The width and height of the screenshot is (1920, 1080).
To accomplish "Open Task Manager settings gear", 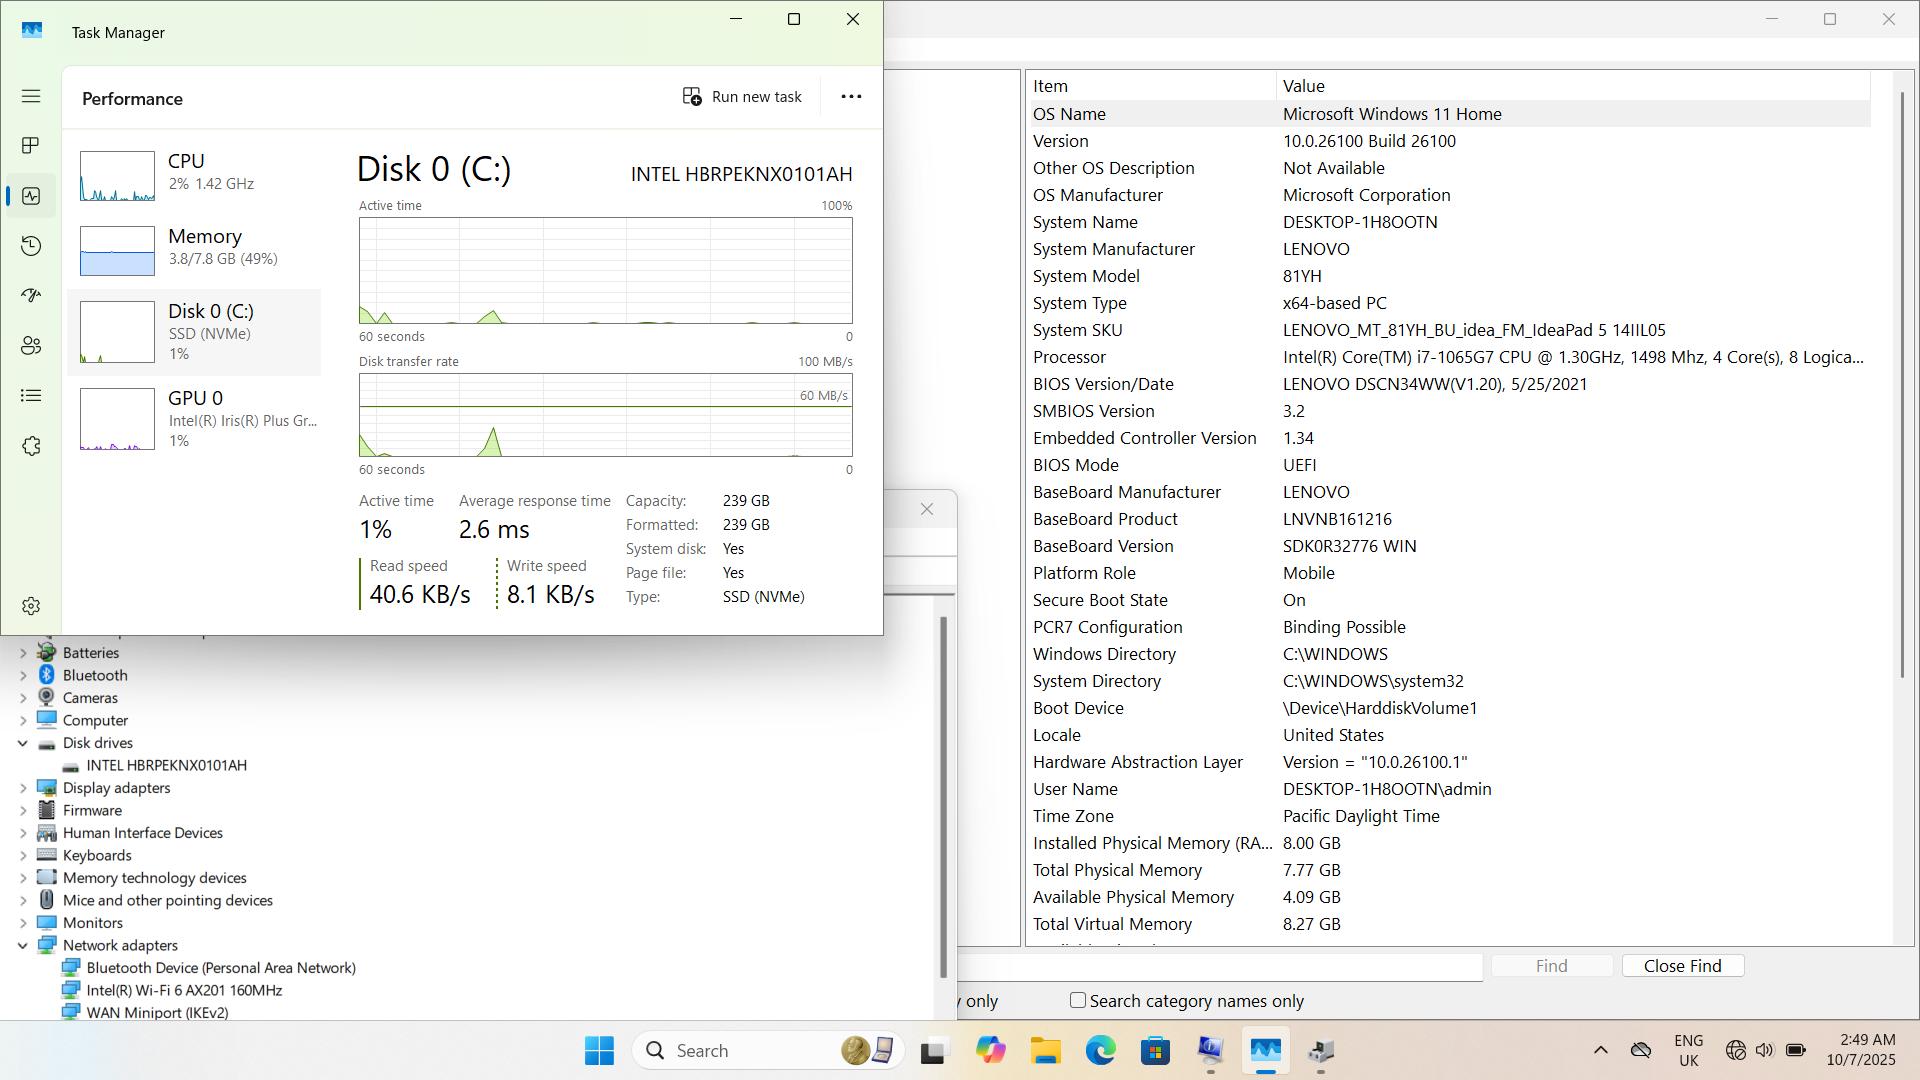I will click(31, 606).
